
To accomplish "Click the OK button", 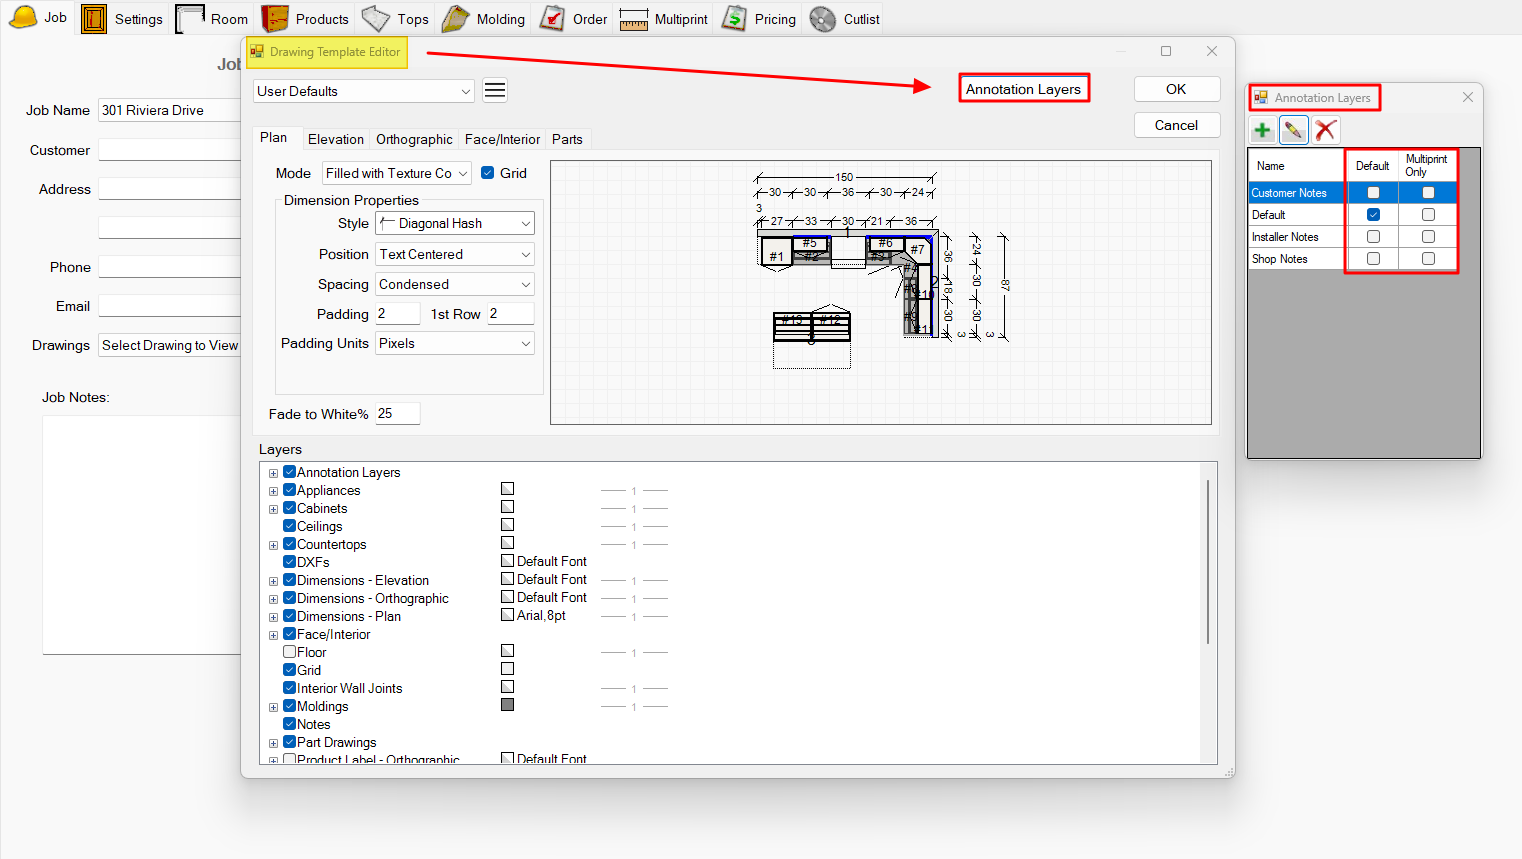I will [1176, 89].
